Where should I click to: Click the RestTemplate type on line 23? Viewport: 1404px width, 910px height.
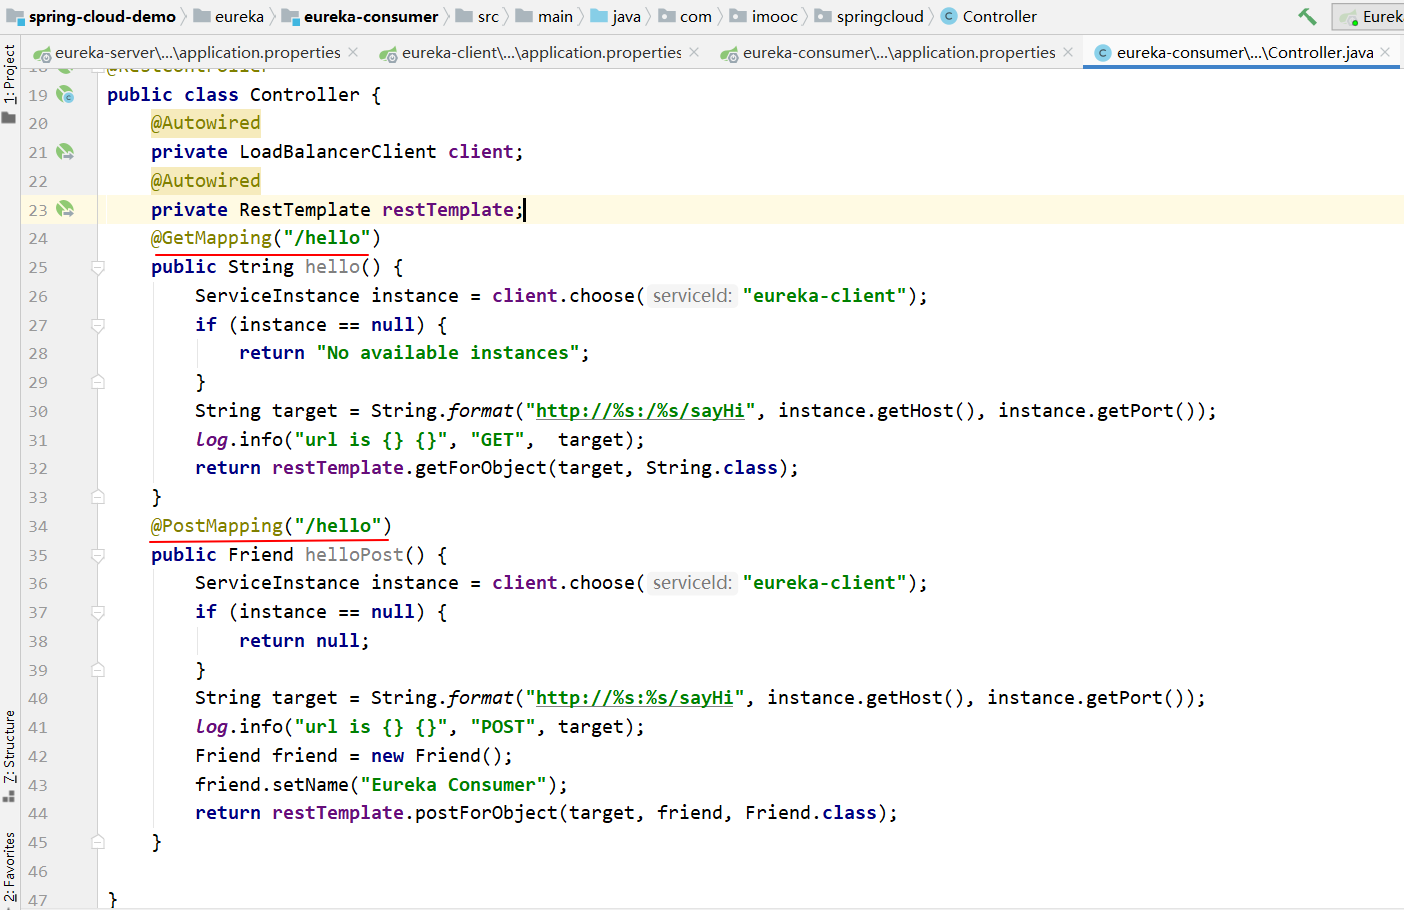pyautogui.click(x=305, y=210)
